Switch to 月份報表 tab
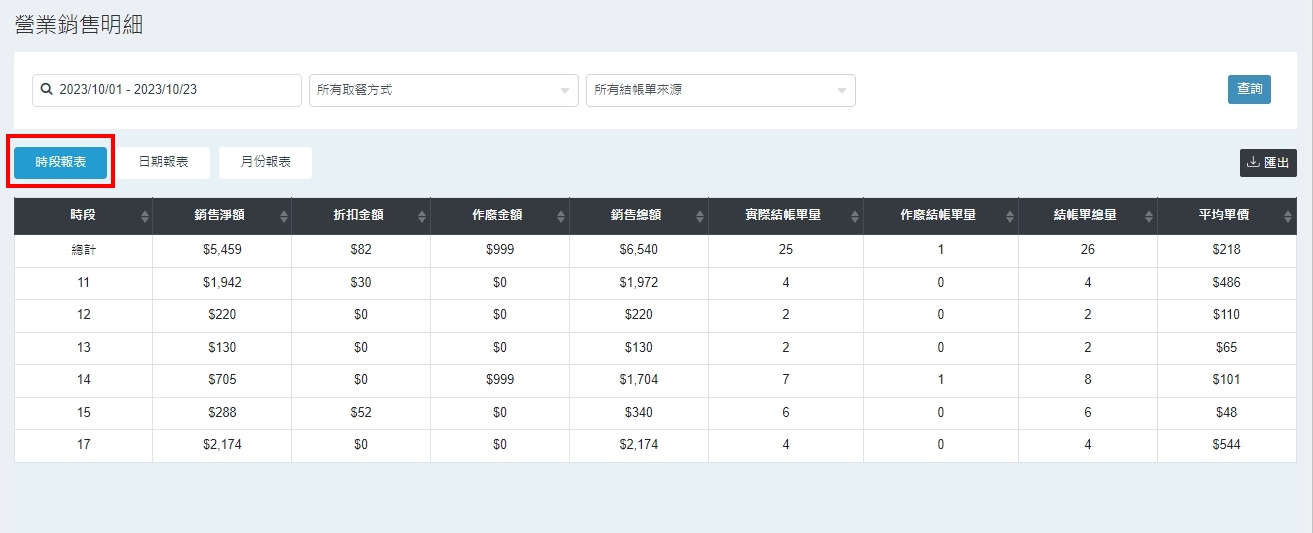The width and height of the screenshot is (1313, 533). [266, 162]
